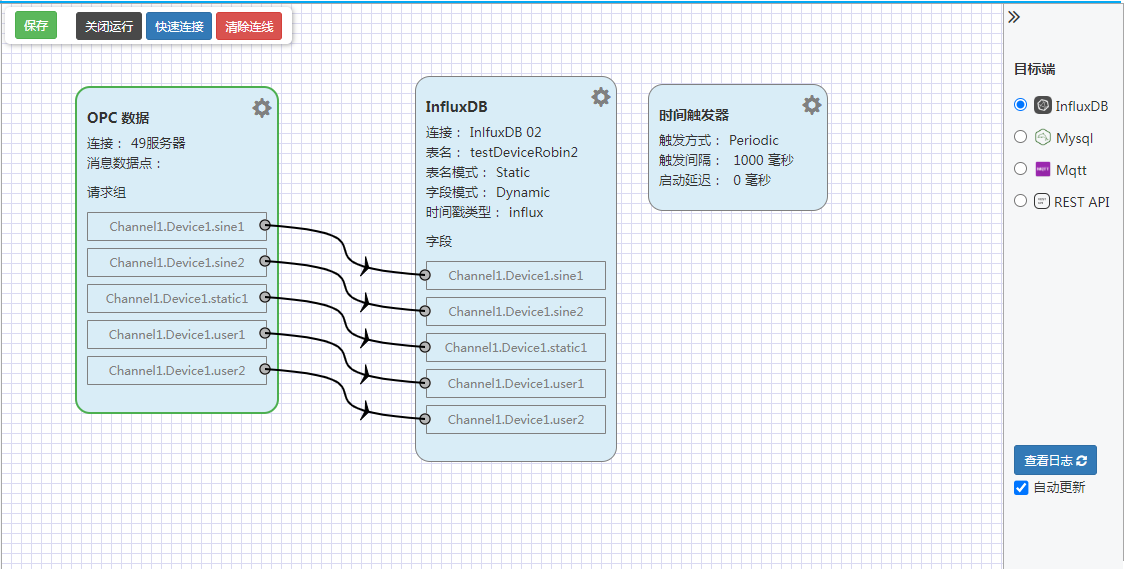
Task: Click the red 清除连线 button
Action: pos(249,26)
